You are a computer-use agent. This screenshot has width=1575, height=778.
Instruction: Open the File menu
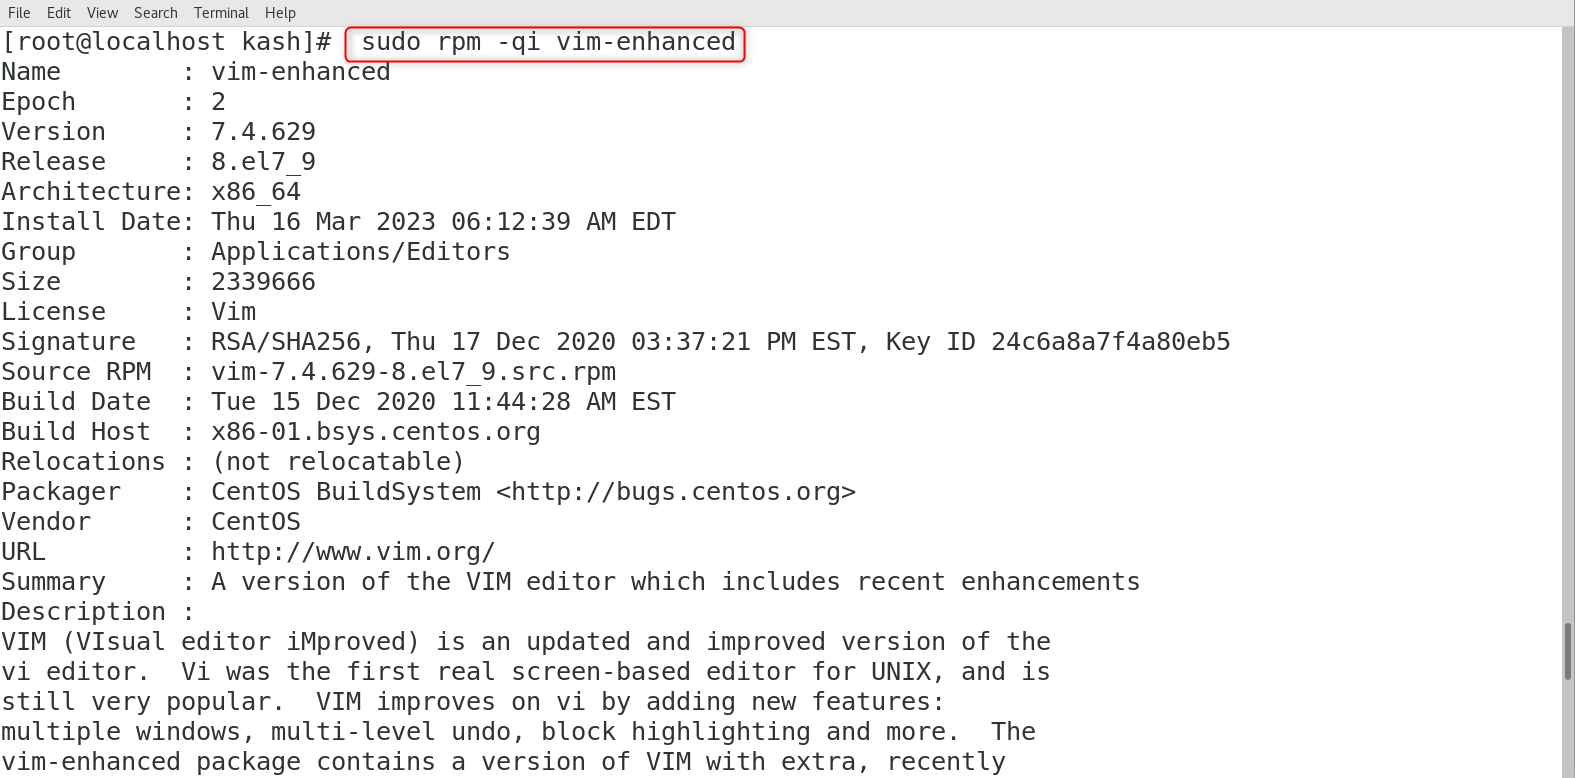tap(18, 13)
